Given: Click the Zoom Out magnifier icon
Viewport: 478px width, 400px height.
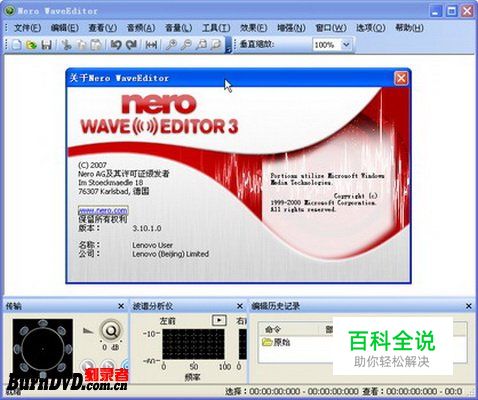Looking at the screenshot, I should coord(186,45).
